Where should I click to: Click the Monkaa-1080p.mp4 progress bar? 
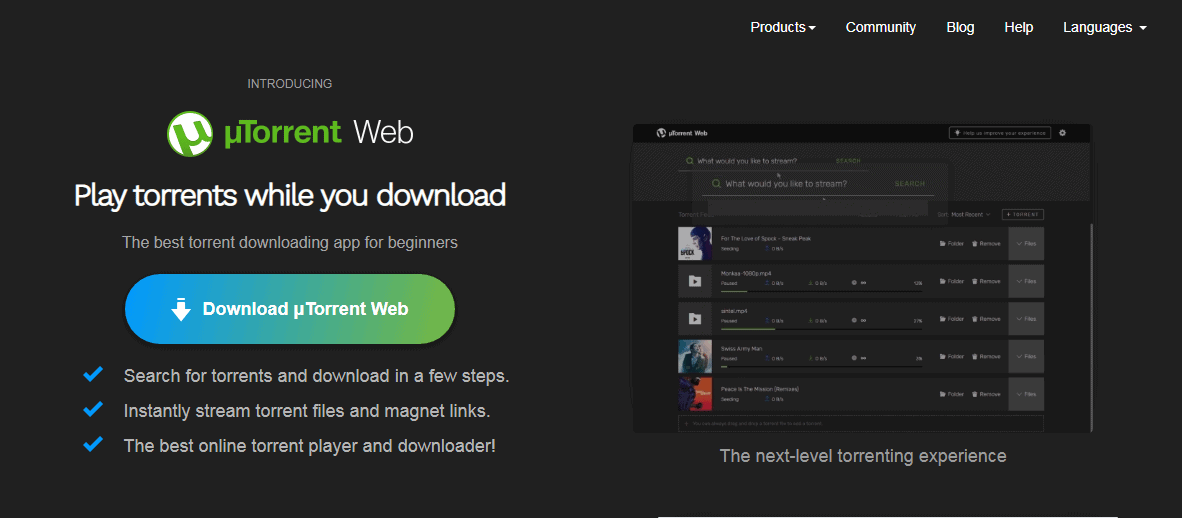[822, 291]
